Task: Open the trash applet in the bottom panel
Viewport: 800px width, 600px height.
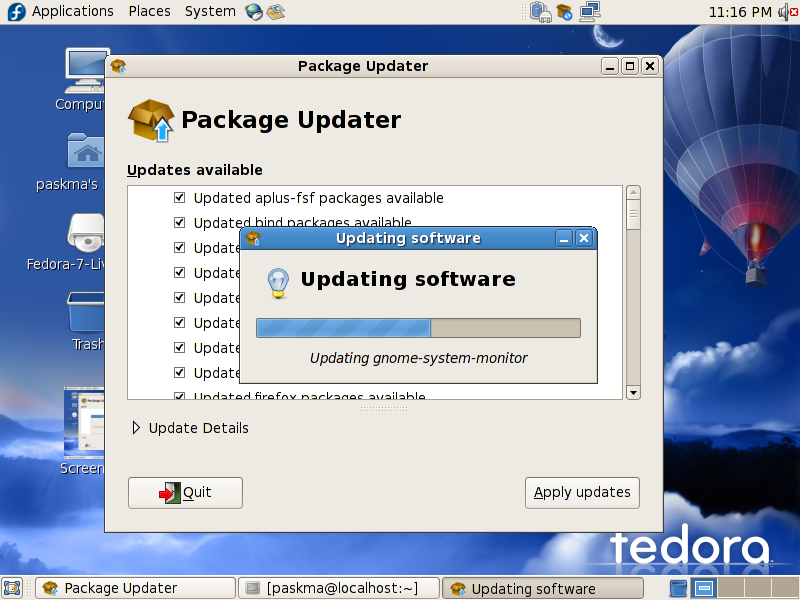Action: tap(678, 588)
